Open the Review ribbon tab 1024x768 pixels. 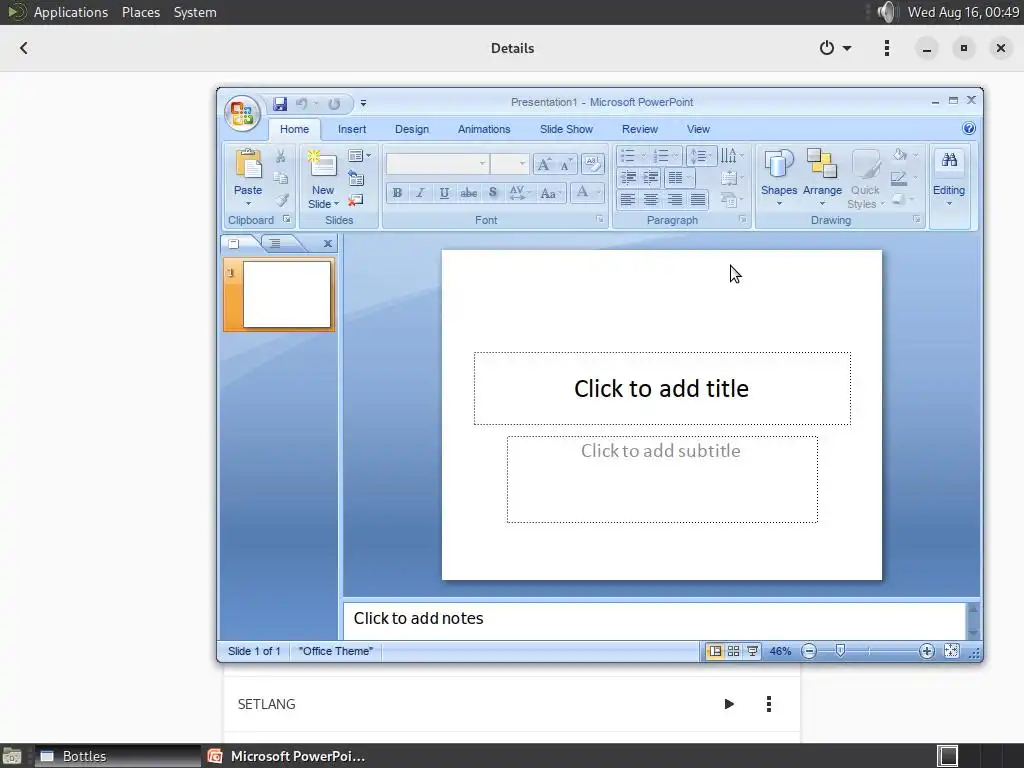tap(639, 129)
